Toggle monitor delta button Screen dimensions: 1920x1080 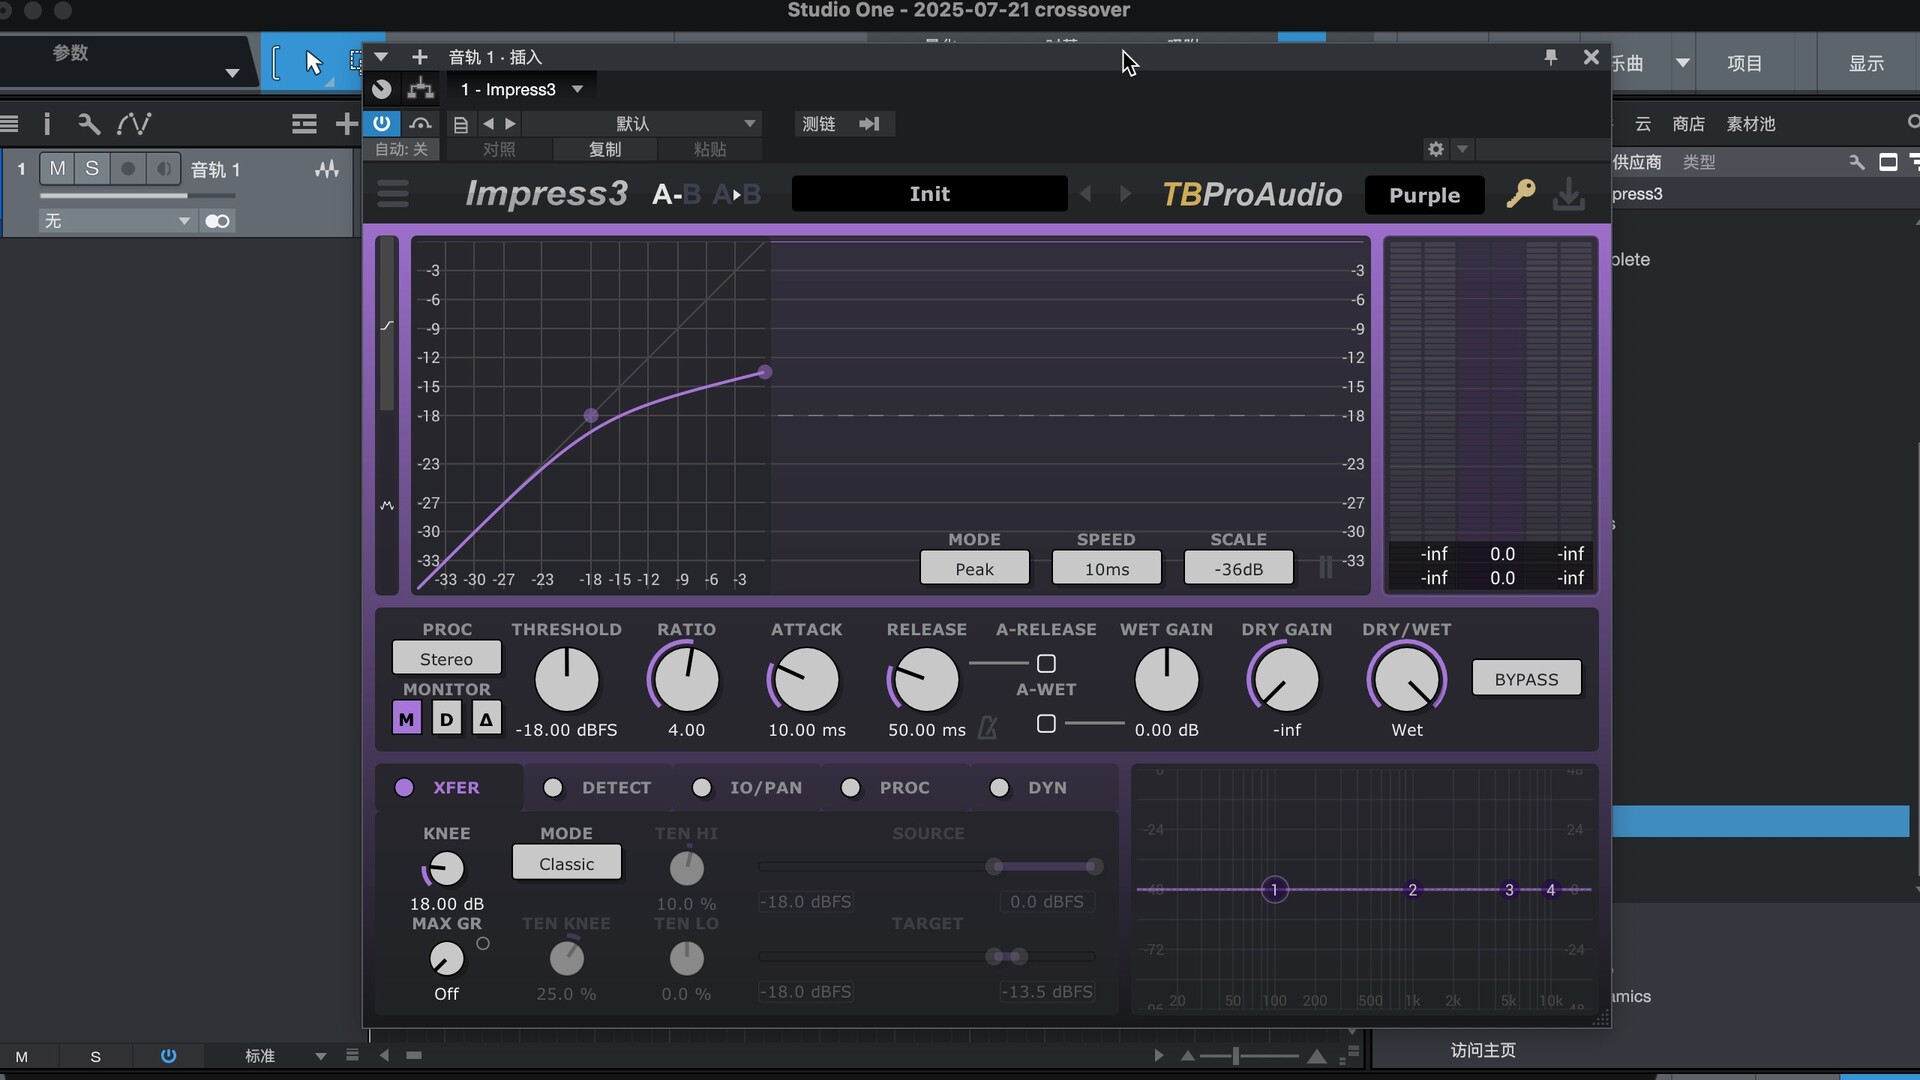pyautogui.click(x=486, y=718)
